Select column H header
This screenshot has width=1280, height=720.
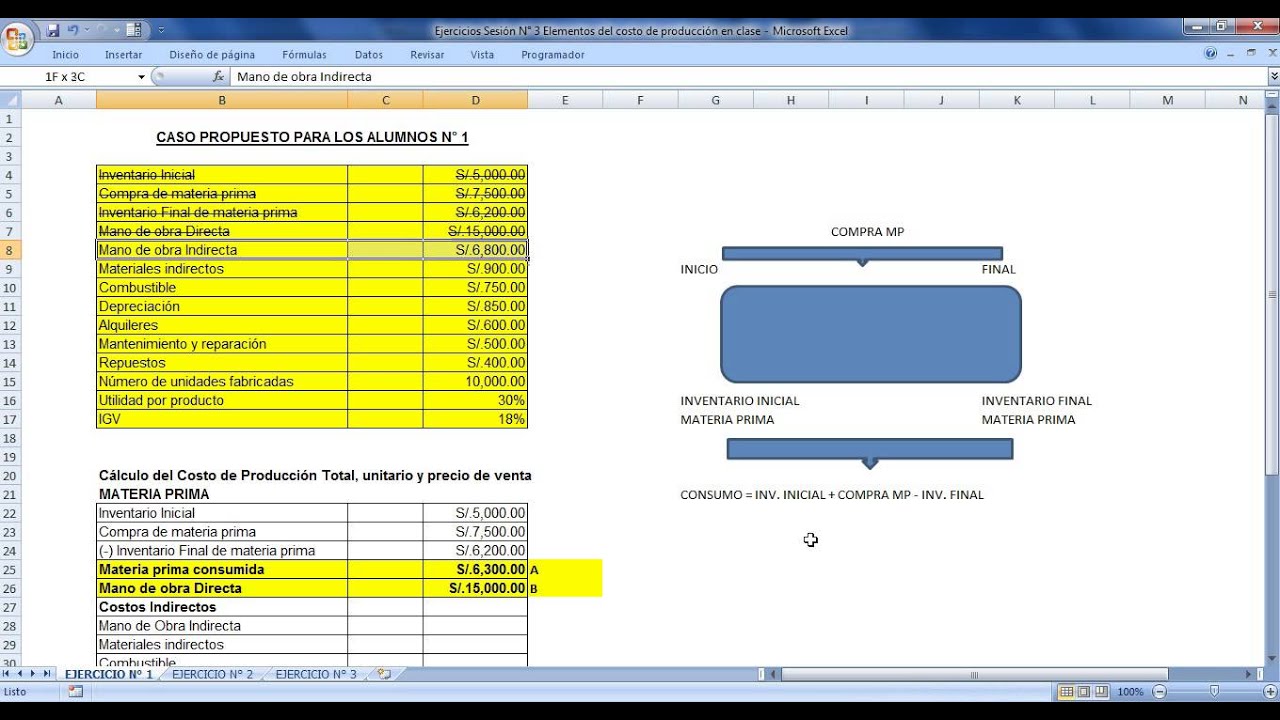pyautogui.click(x=791, y=100)
